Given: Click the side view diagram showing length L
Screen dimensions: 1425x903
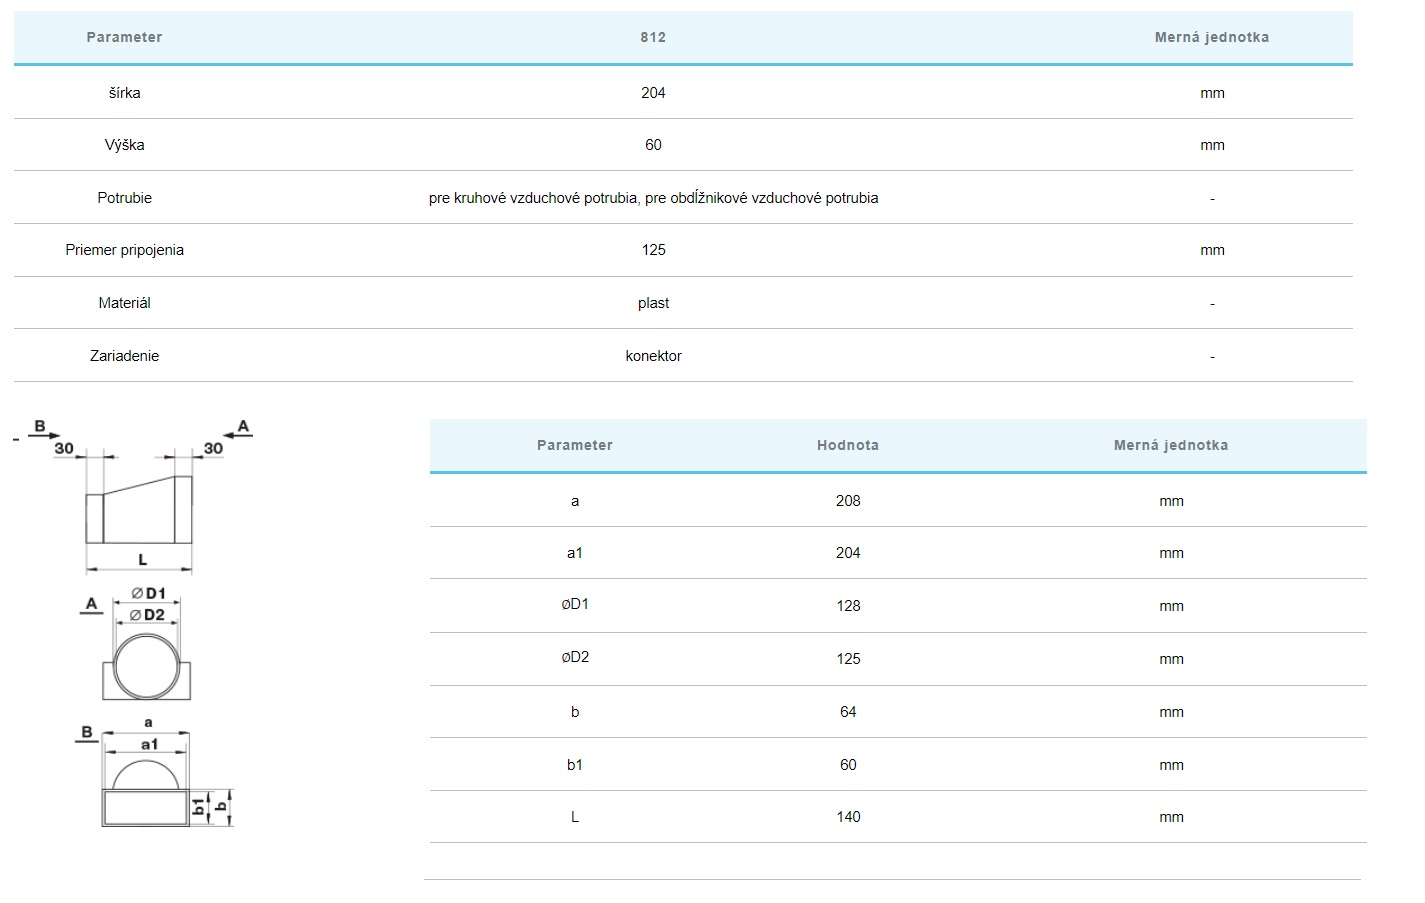Looking at the screenshot, I should click(139, 510).
